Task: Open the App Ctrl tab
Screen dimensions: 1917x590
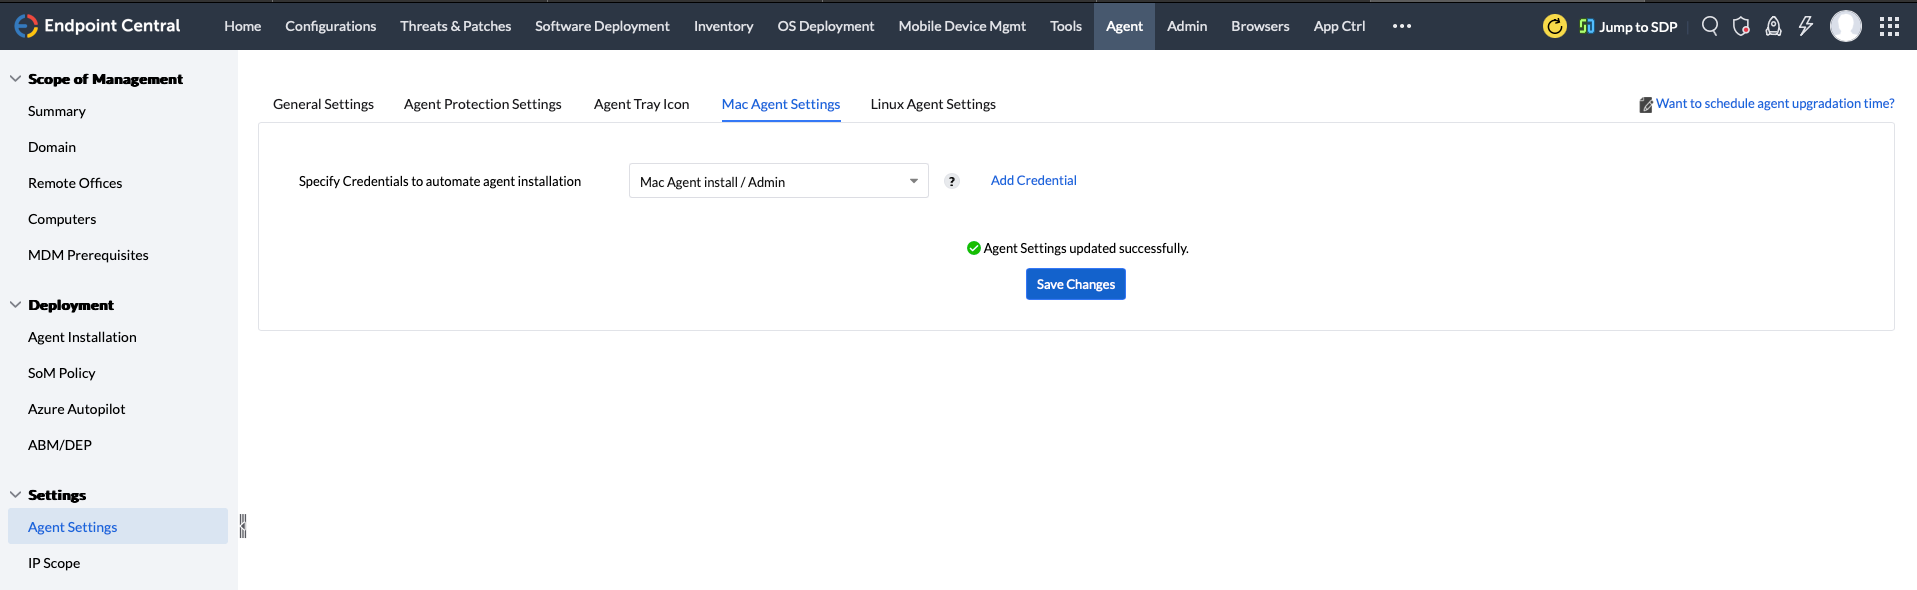Action: pos(1340,26)
